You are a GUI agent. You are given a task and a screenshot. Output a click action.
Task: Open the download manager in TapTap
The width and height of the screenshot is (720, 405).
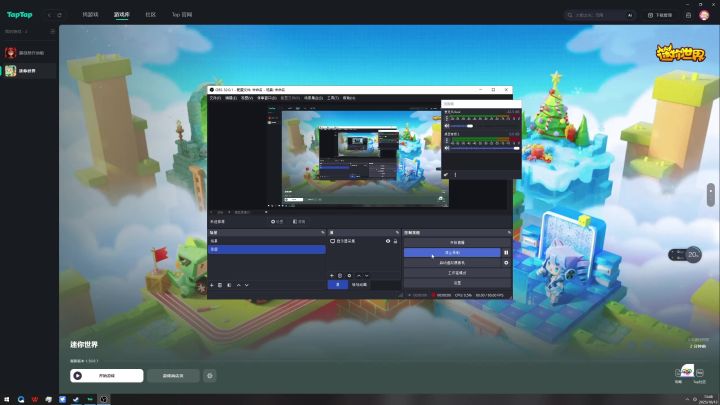pos(660,15)
